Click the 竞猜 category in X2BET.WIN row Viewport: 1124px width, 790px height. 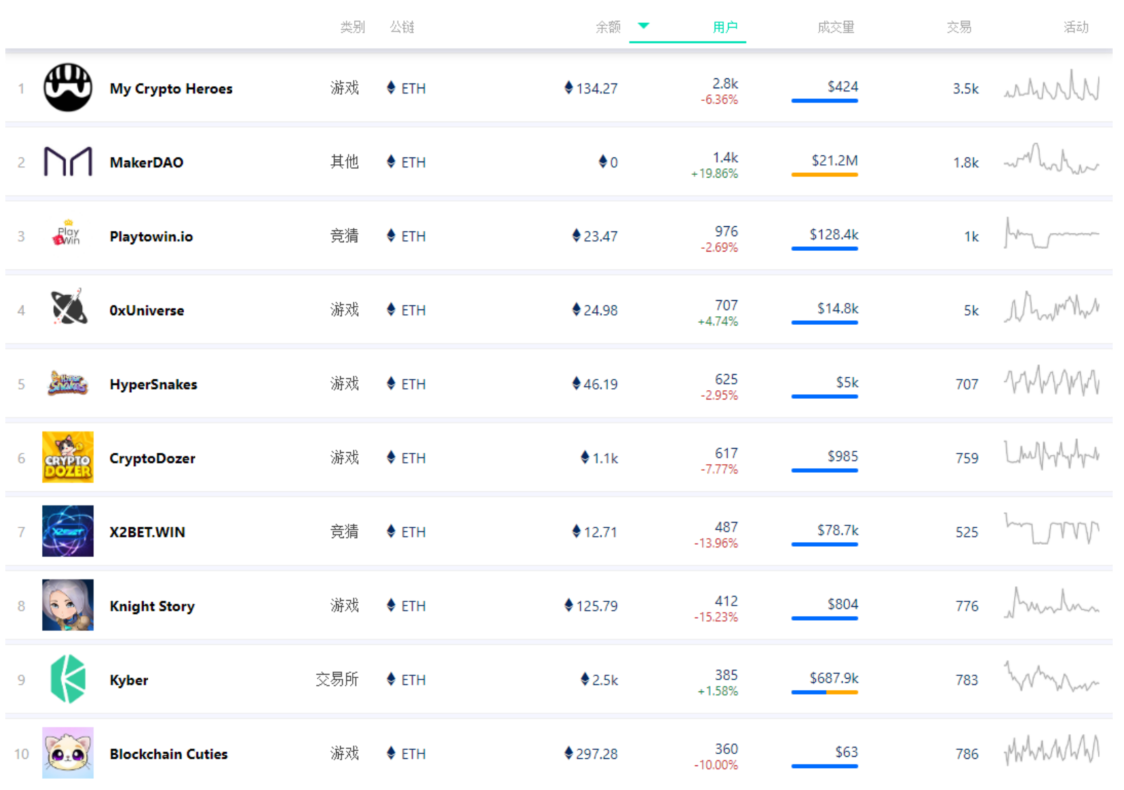point(344,531)
